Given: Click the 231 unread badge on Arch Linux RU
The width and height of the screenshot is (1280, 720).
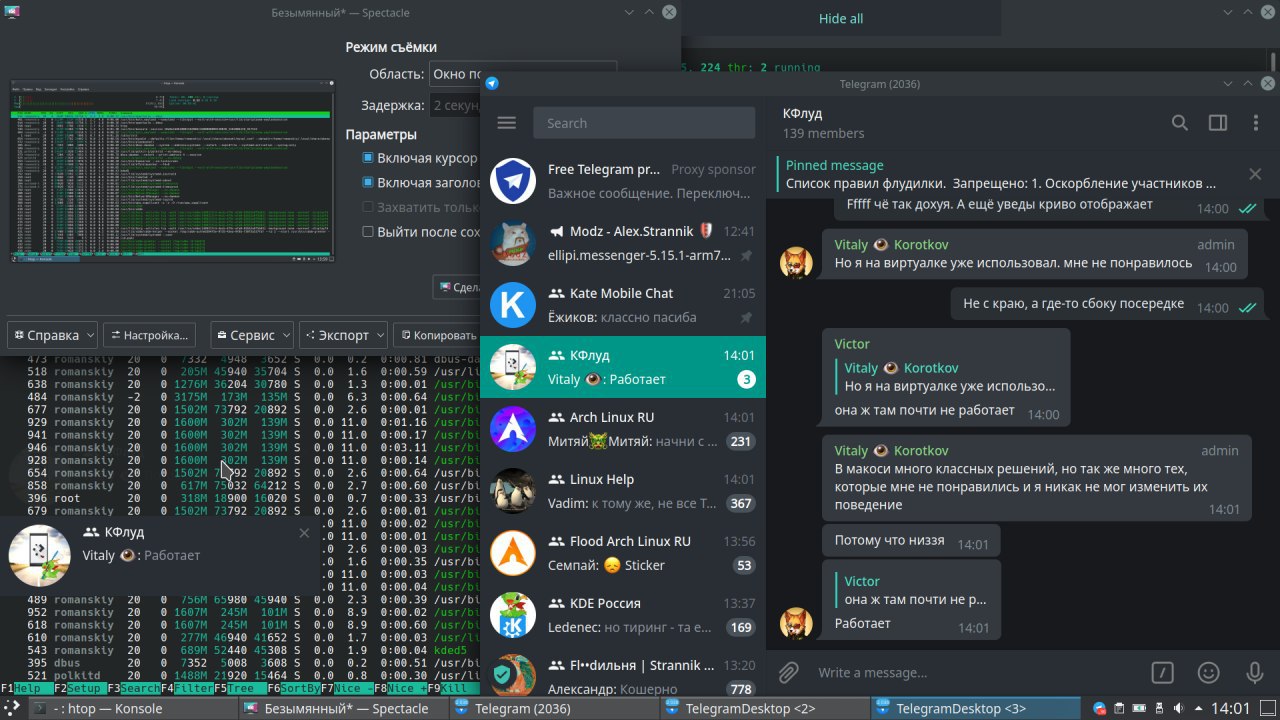Looking at the screenshot, I should (x=740, y=441).
